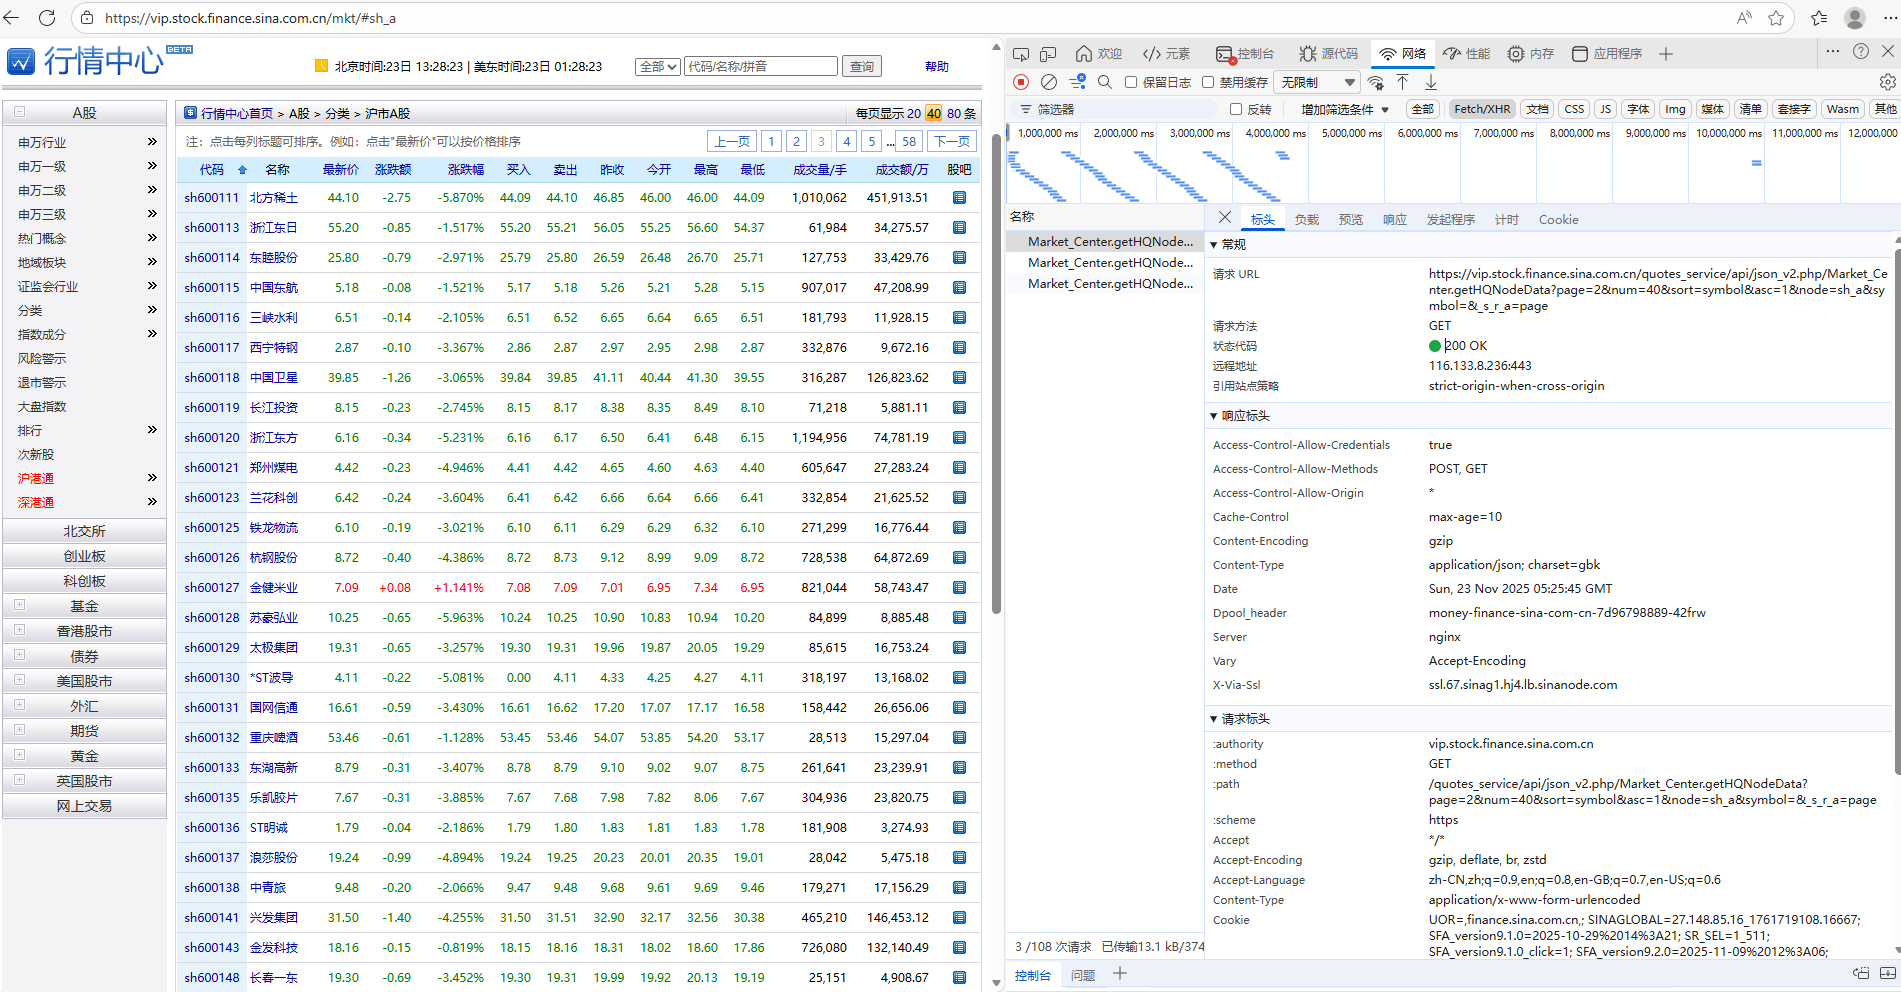Switch to the 元素 DevTools tab

[x=1166, y=54]
